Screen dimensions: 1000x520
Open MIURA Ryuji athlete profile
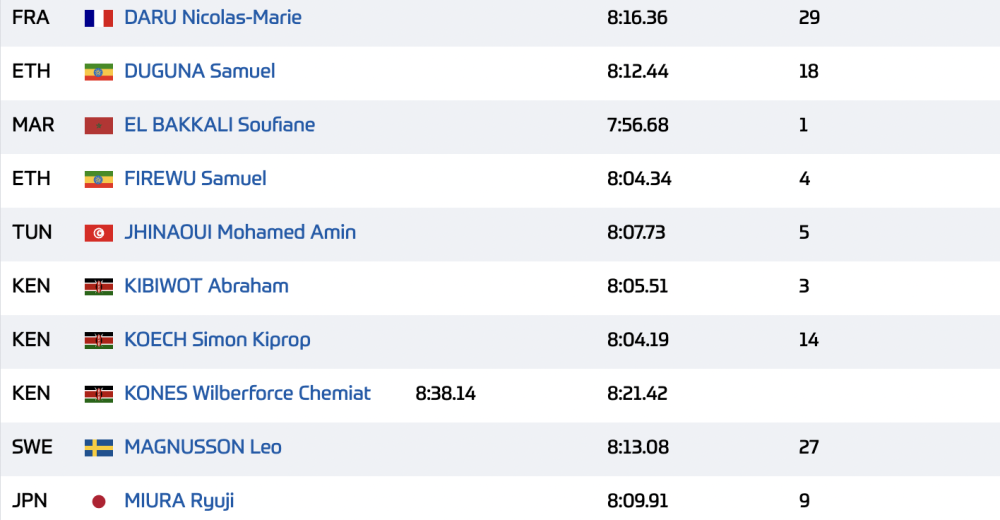click(x=179, y=501)
